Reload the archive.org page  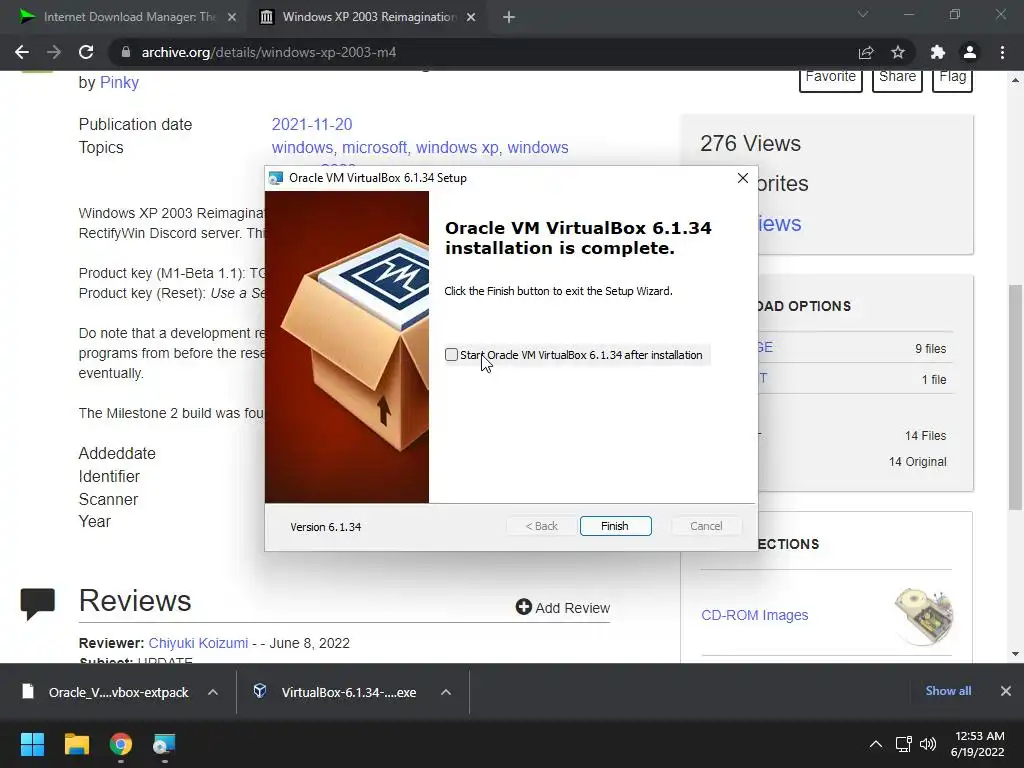click(86, 52)
